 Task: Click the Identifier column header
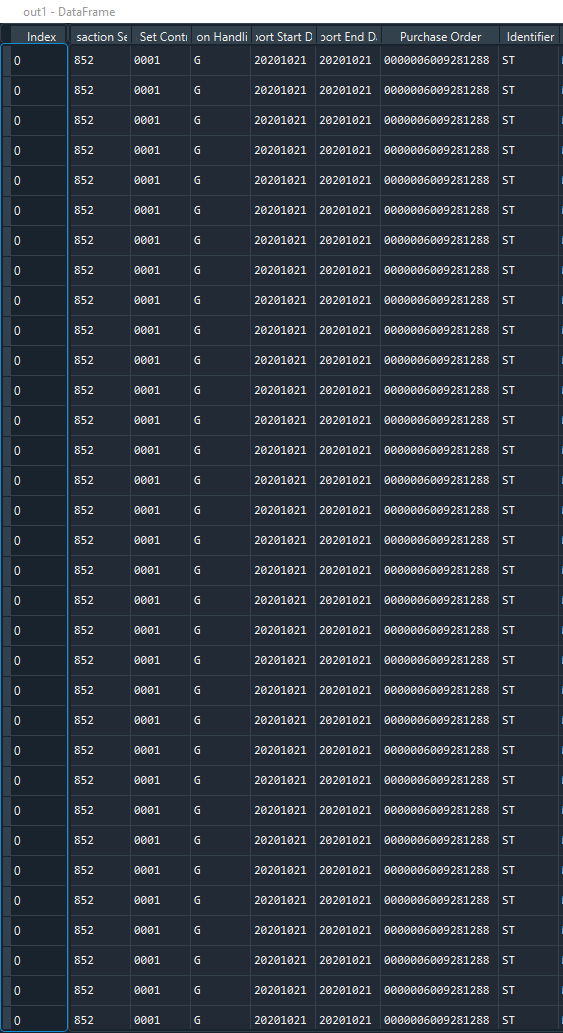[530, 37]
